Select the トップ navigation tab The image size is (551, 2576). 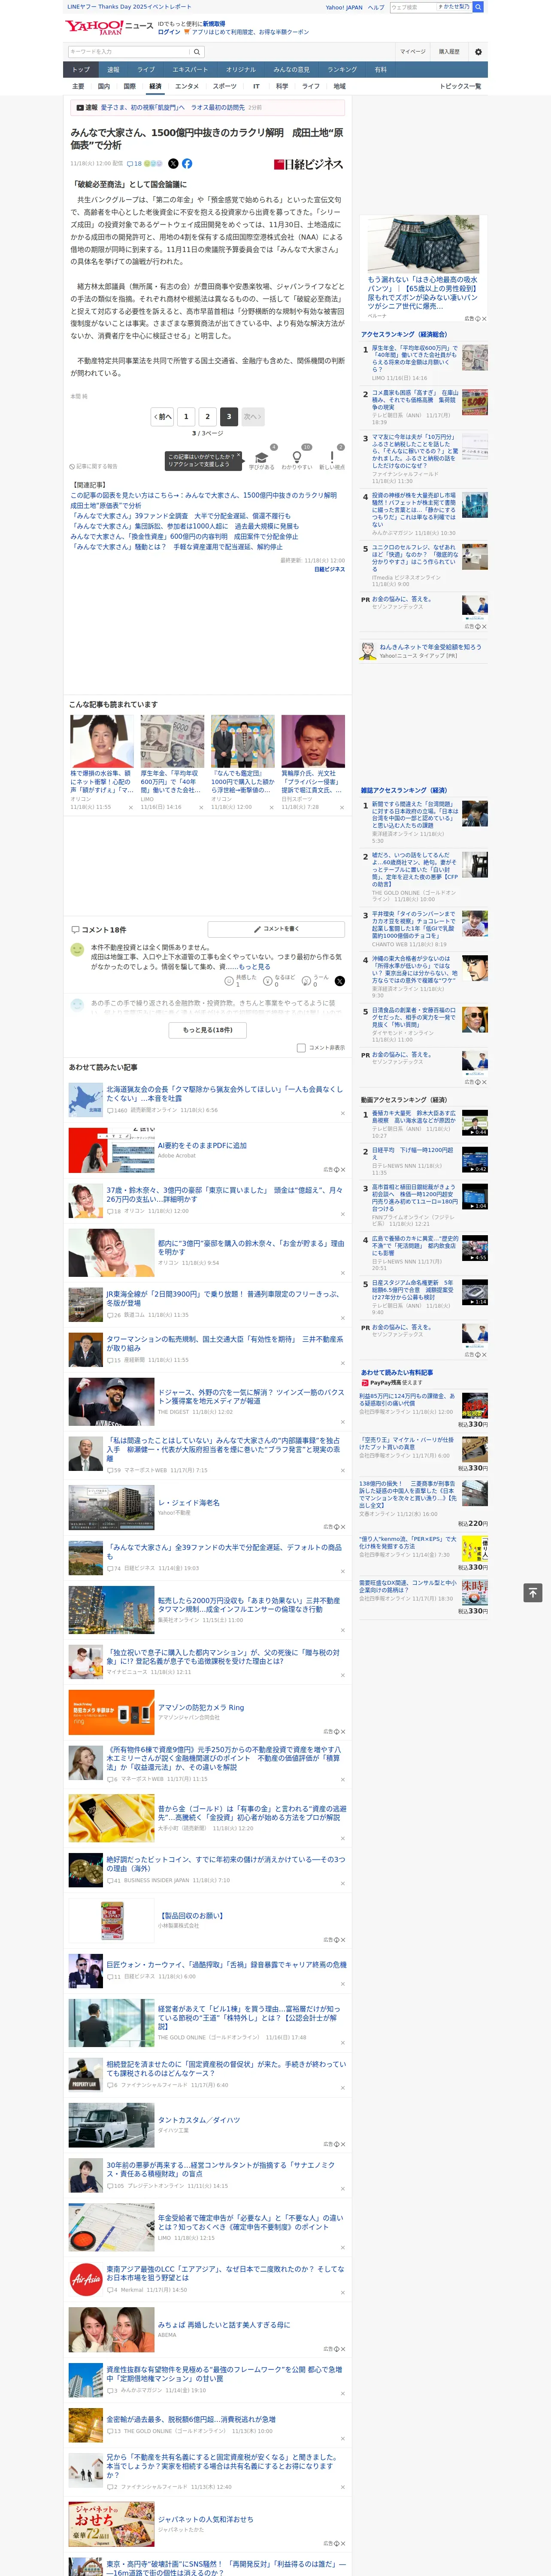tap(81, 70)
